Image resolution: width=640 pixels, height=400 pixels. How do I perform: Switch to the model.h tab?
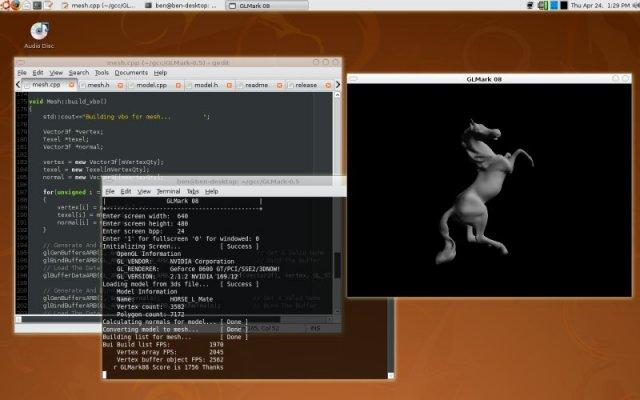point(206,86)
